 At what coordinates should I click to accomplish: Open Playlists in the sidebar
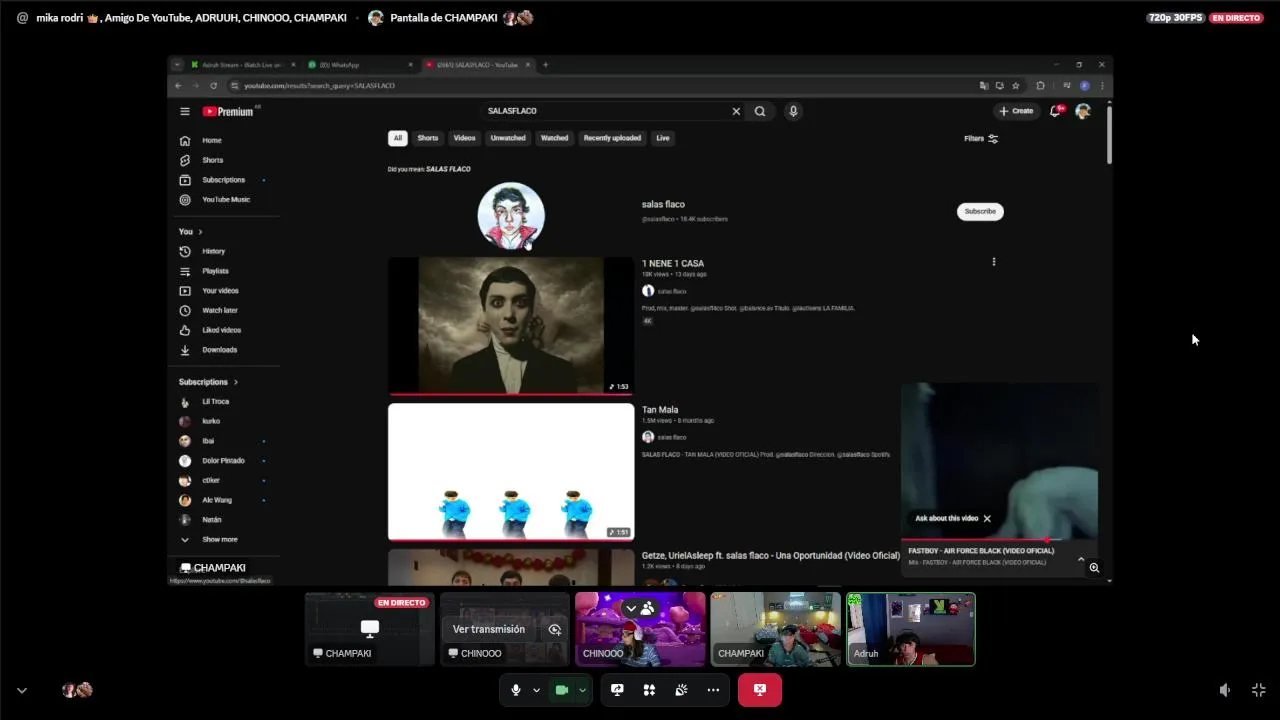point(215,271)
